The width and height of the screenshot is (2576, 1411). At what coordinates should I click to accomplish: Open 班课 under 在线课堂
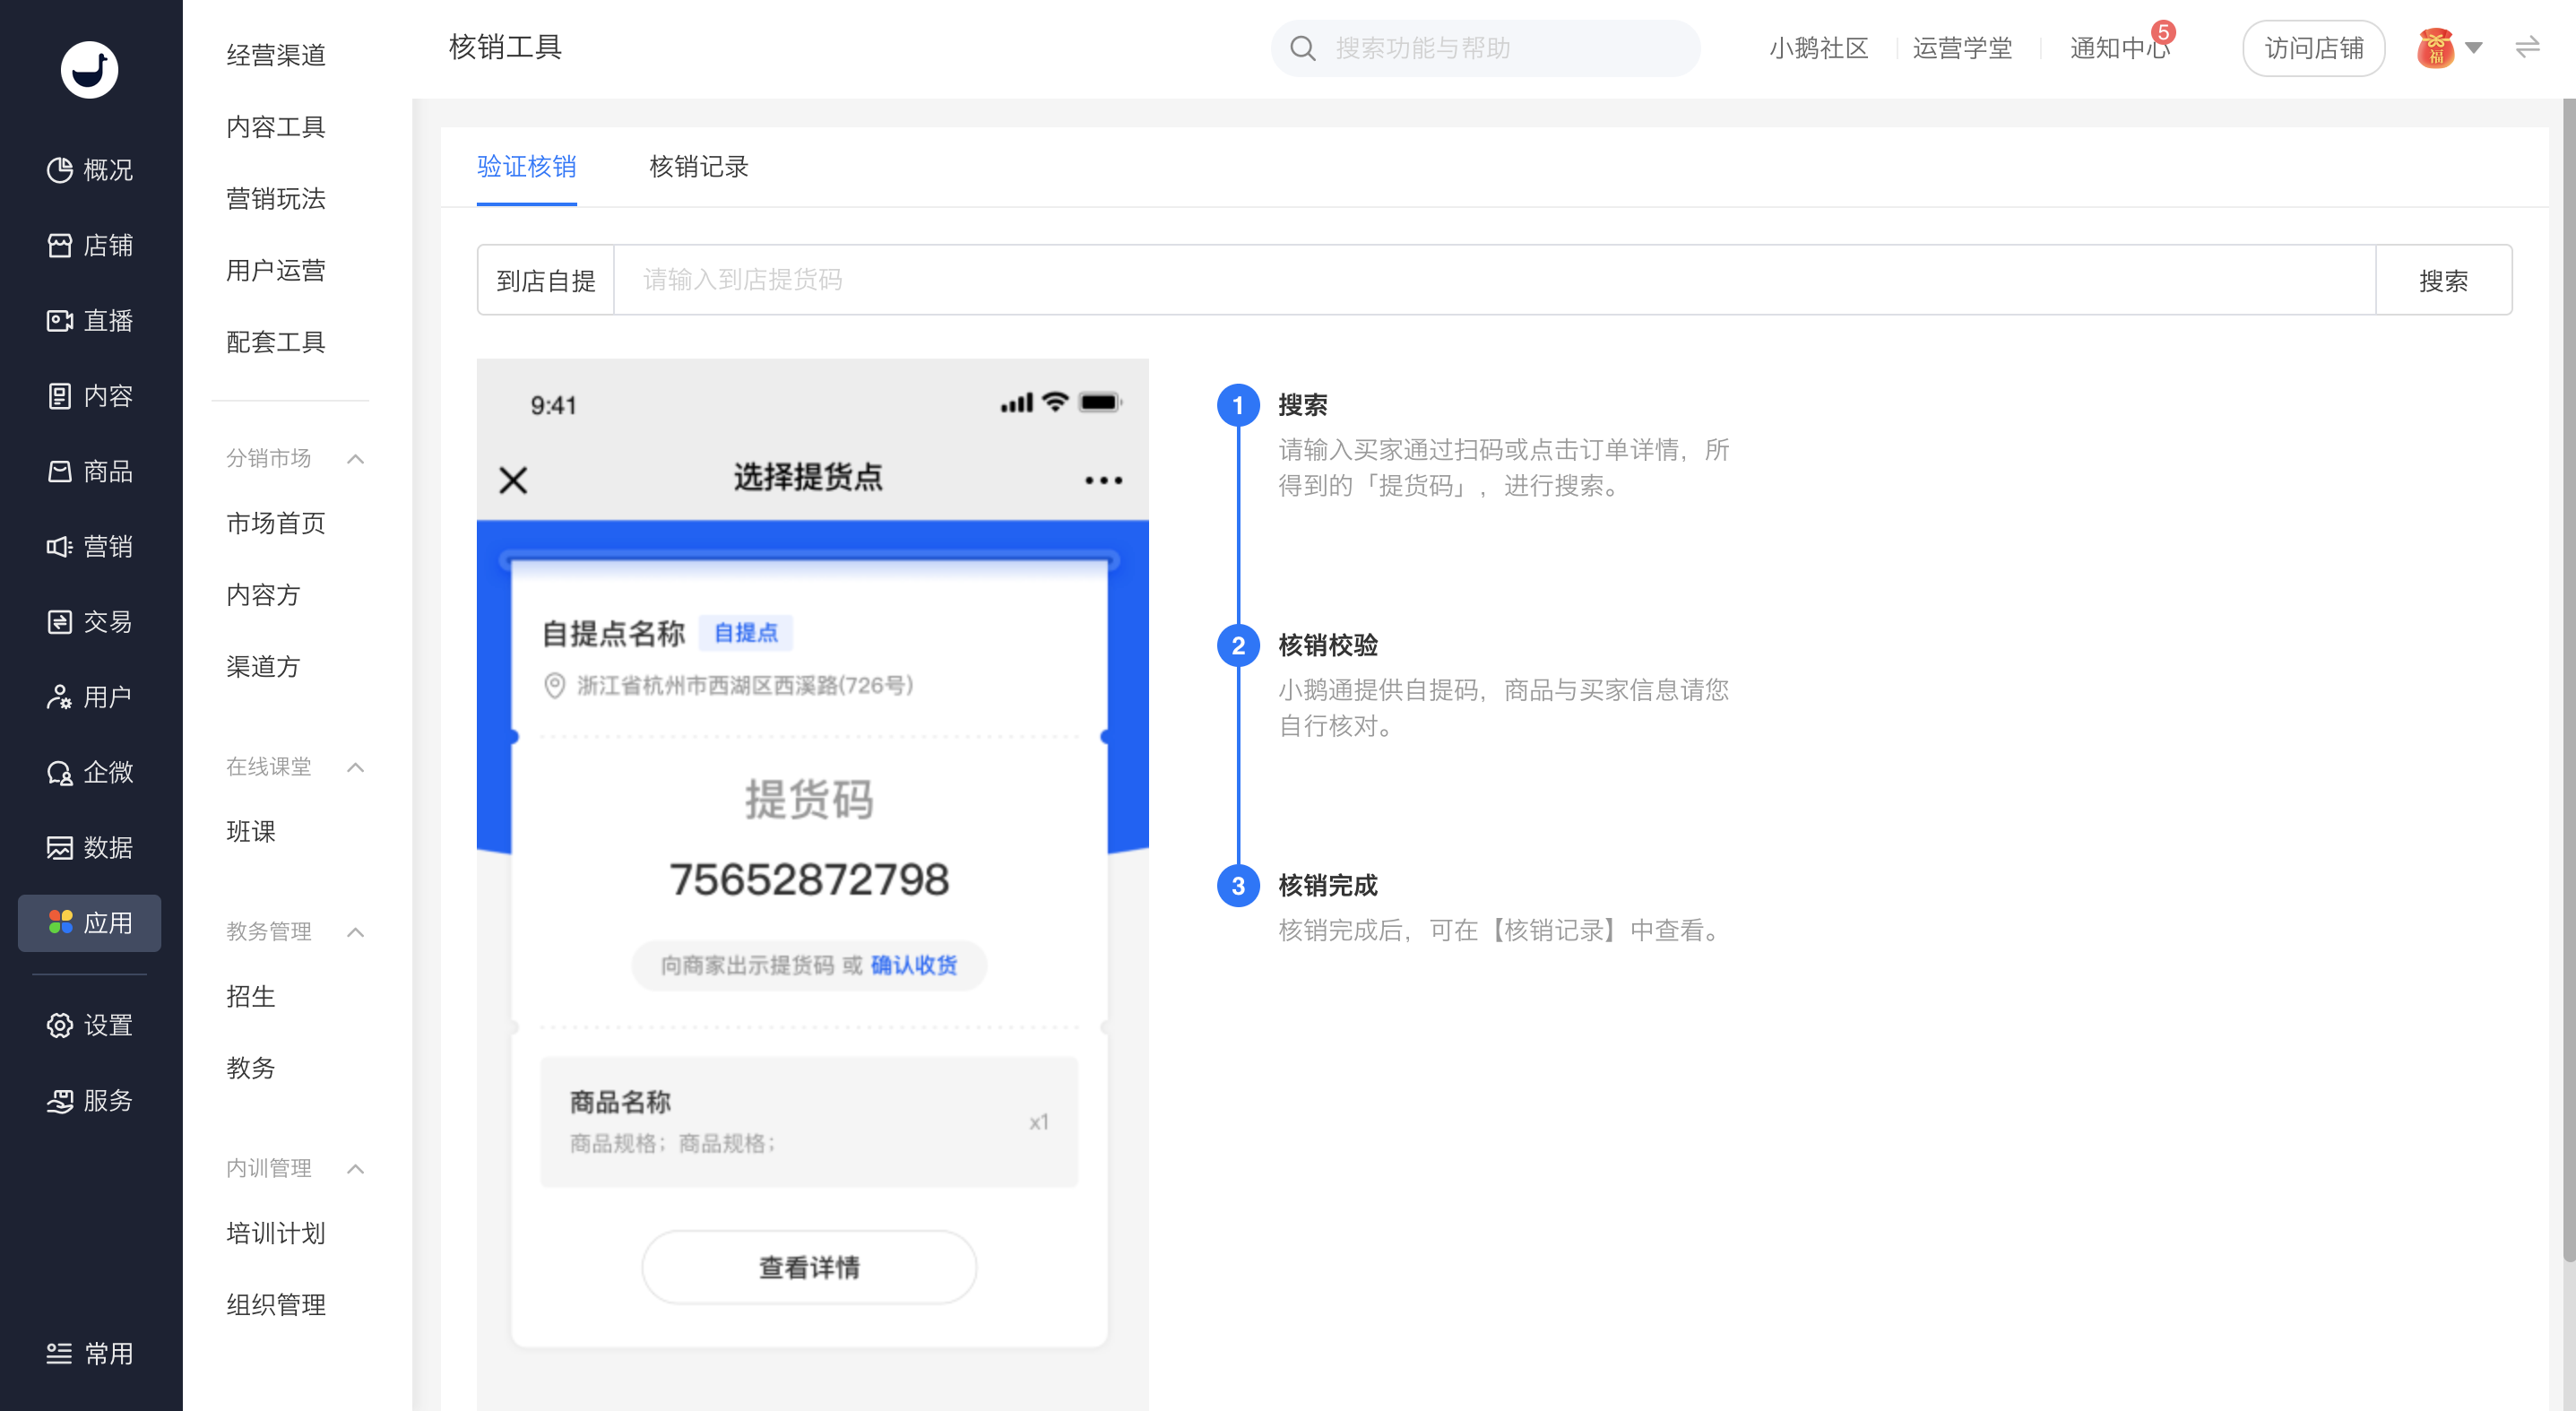coord(251,832)
